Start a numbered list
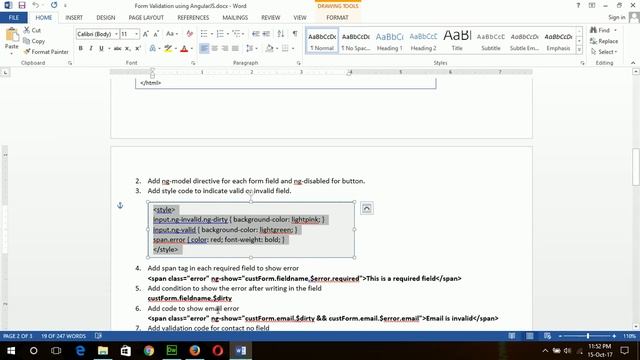The image size is (640, 360). point(220,34)
